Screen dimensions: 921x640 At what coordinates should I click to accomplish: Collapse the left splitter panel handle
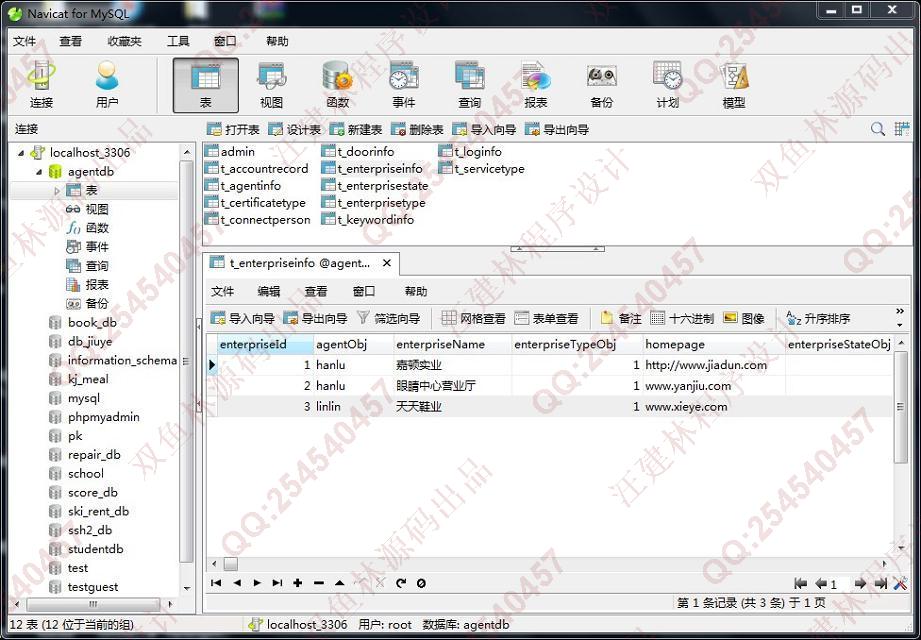tap(199, 364)
